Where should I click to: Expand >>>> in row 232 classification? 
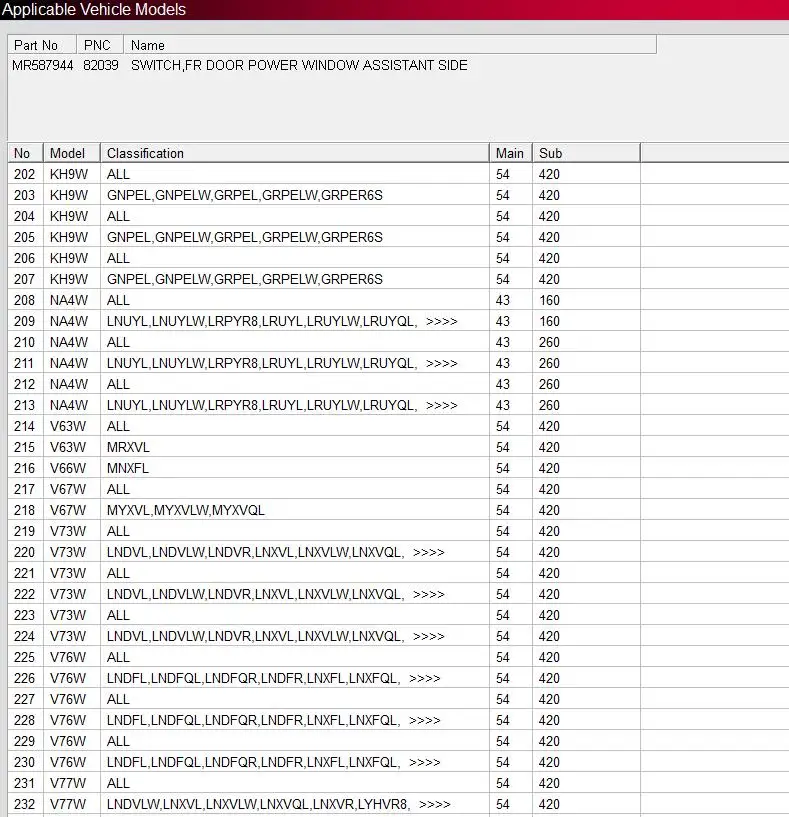point(435,804)
